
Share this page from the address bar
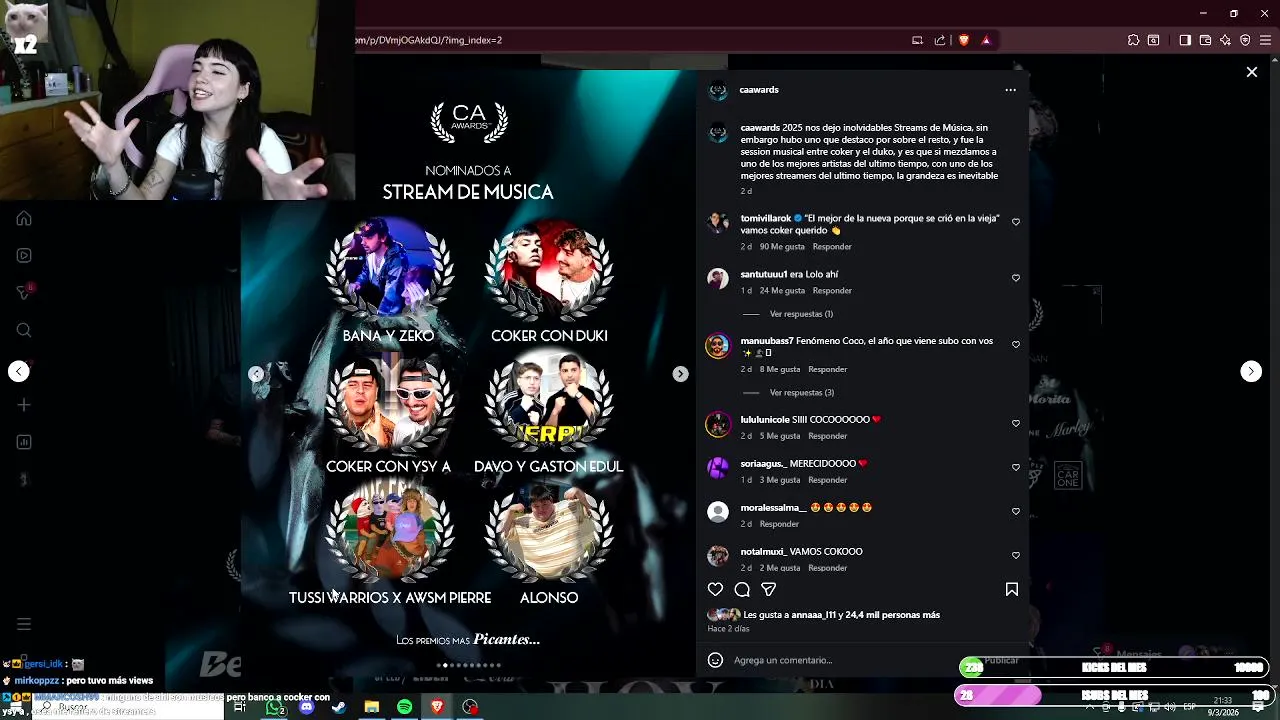pyautogui.click(x=940, y=40)
